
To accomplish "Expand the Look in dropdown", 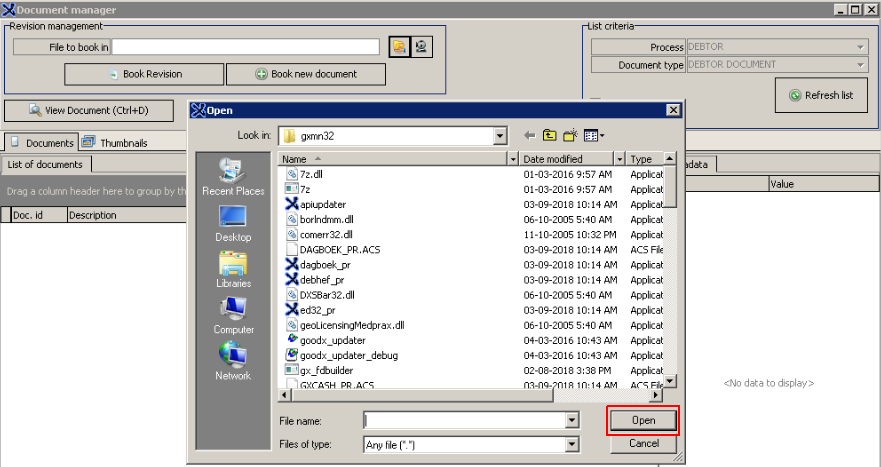I will [x=500, y=135].
